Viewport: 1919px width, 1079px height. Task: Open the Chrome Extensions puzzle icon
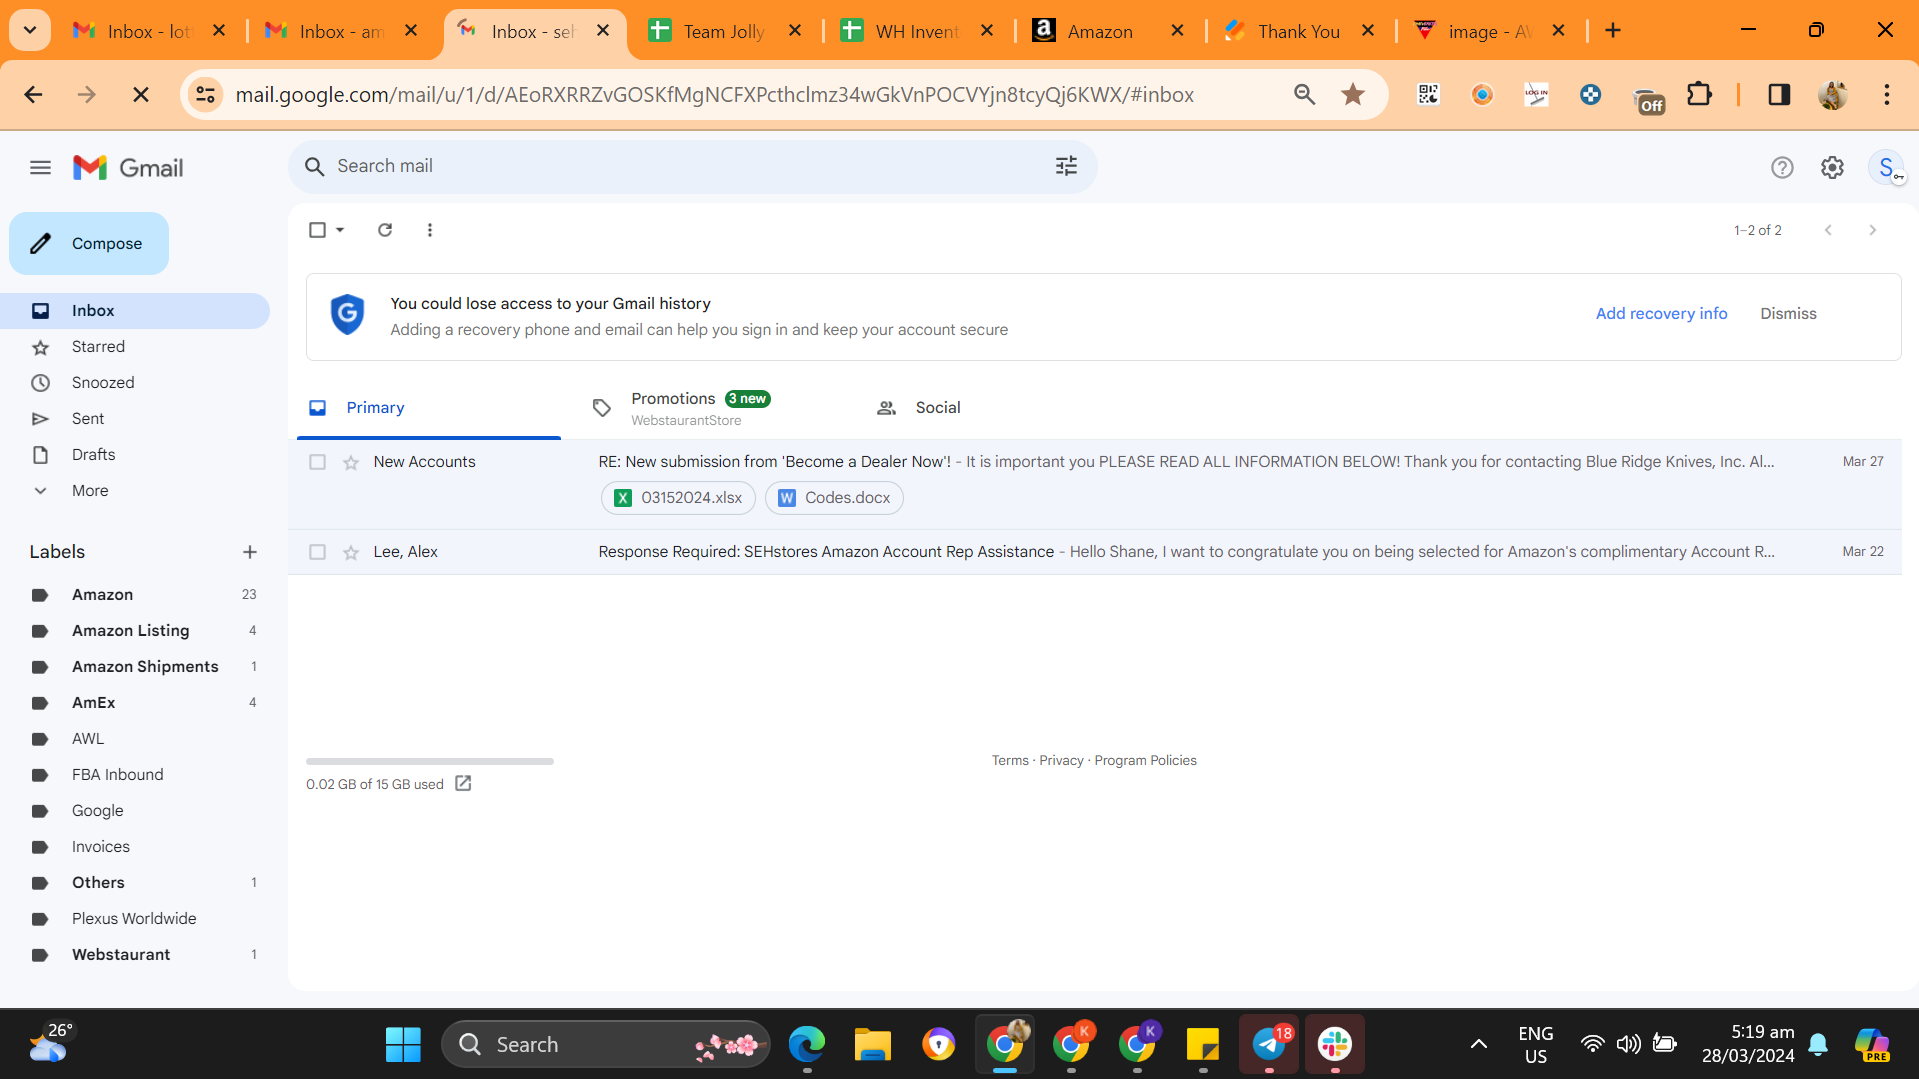click(x=1699, y=95)
